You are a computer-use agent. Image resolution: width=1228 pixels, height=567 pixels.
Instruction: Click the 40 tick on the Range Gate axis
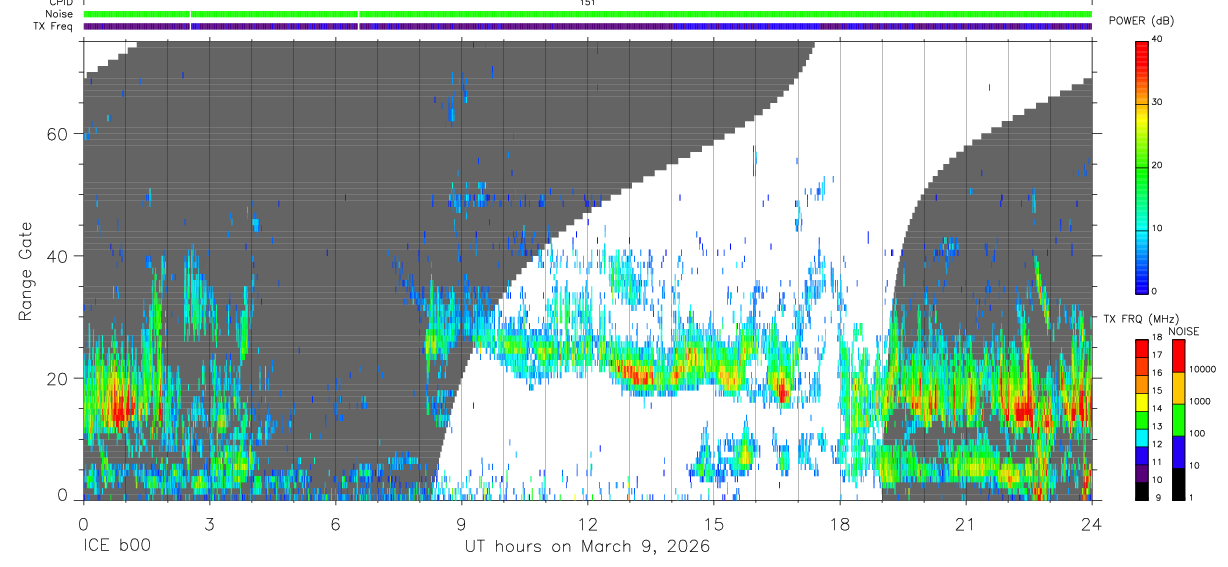pos(56,256)
